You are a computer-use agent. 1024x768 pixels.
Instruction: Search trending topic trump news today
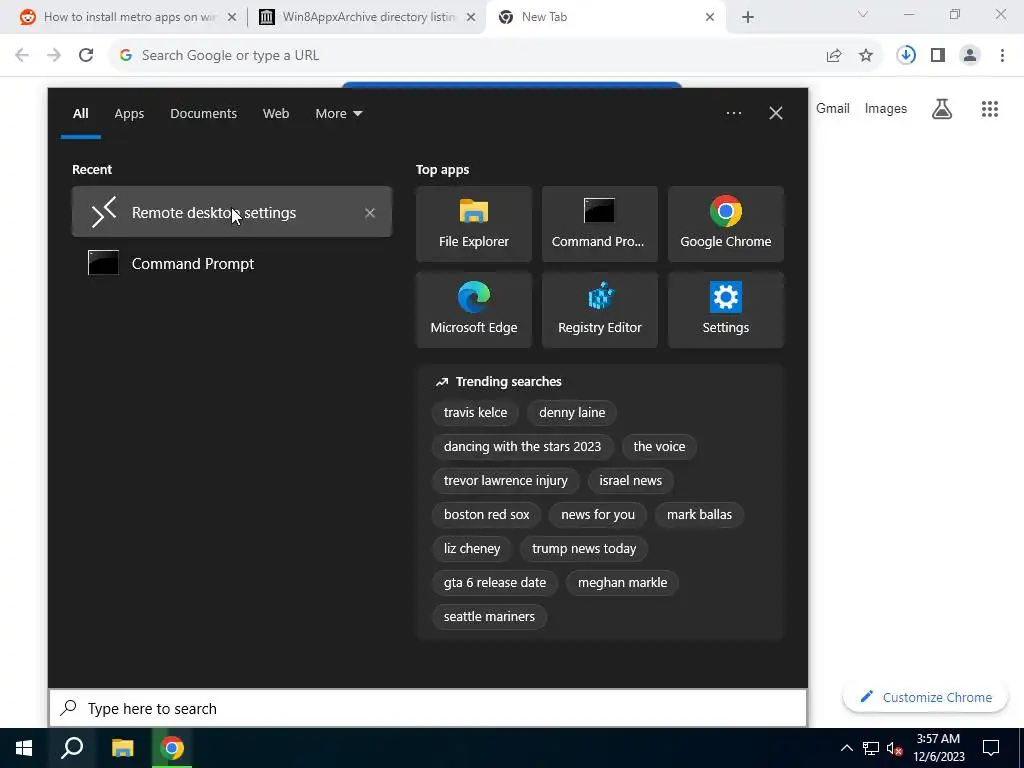(584, 548)
